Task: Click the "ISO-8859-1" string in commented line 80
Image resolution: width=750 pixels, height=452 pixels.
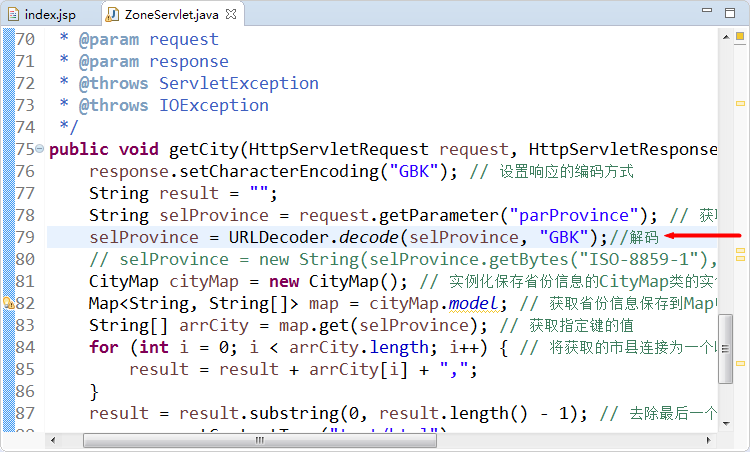Action: point(639,260)
